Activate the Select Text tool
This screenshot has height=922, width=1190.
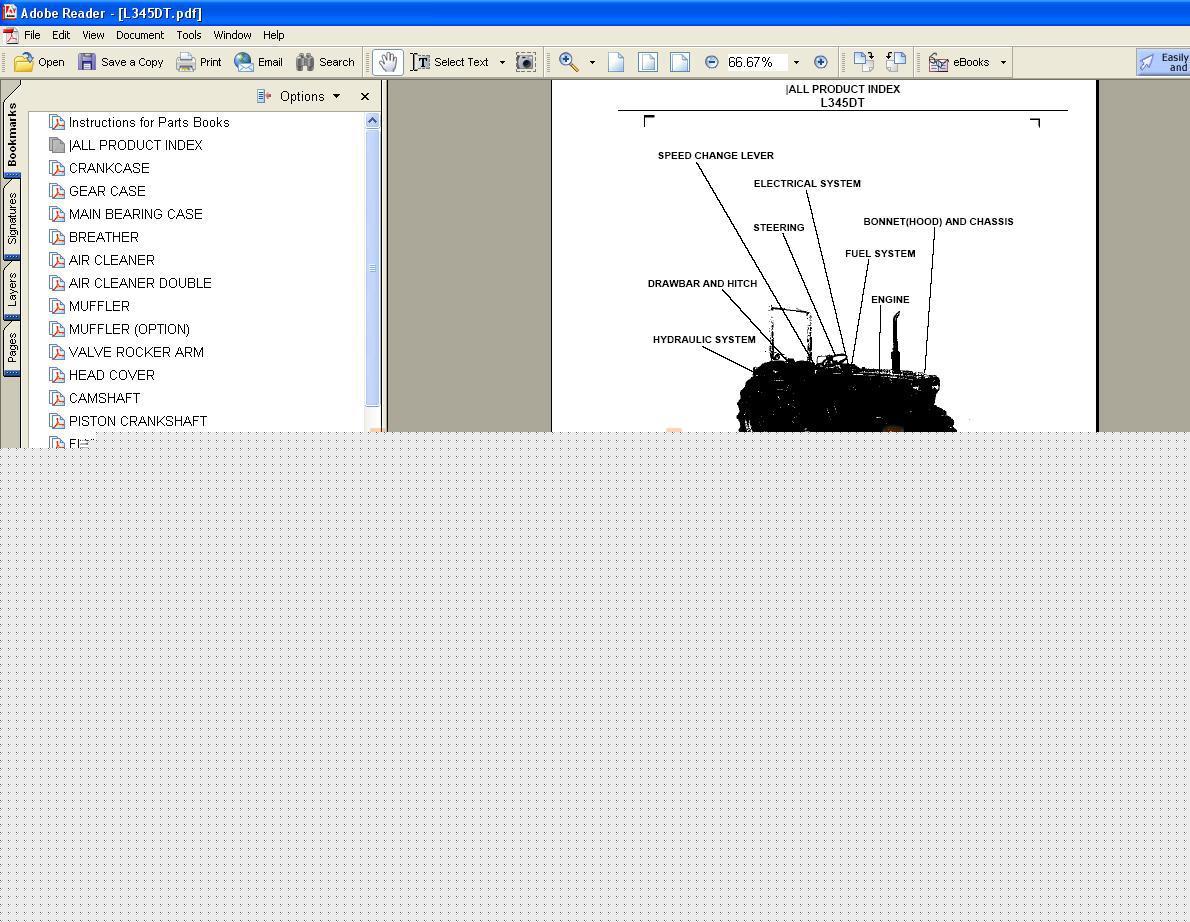pos(451,62)
